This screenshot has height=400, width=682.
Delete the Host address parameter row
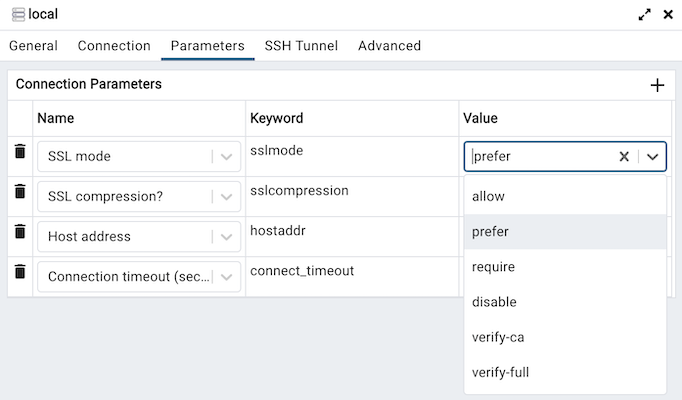point(20,231)
